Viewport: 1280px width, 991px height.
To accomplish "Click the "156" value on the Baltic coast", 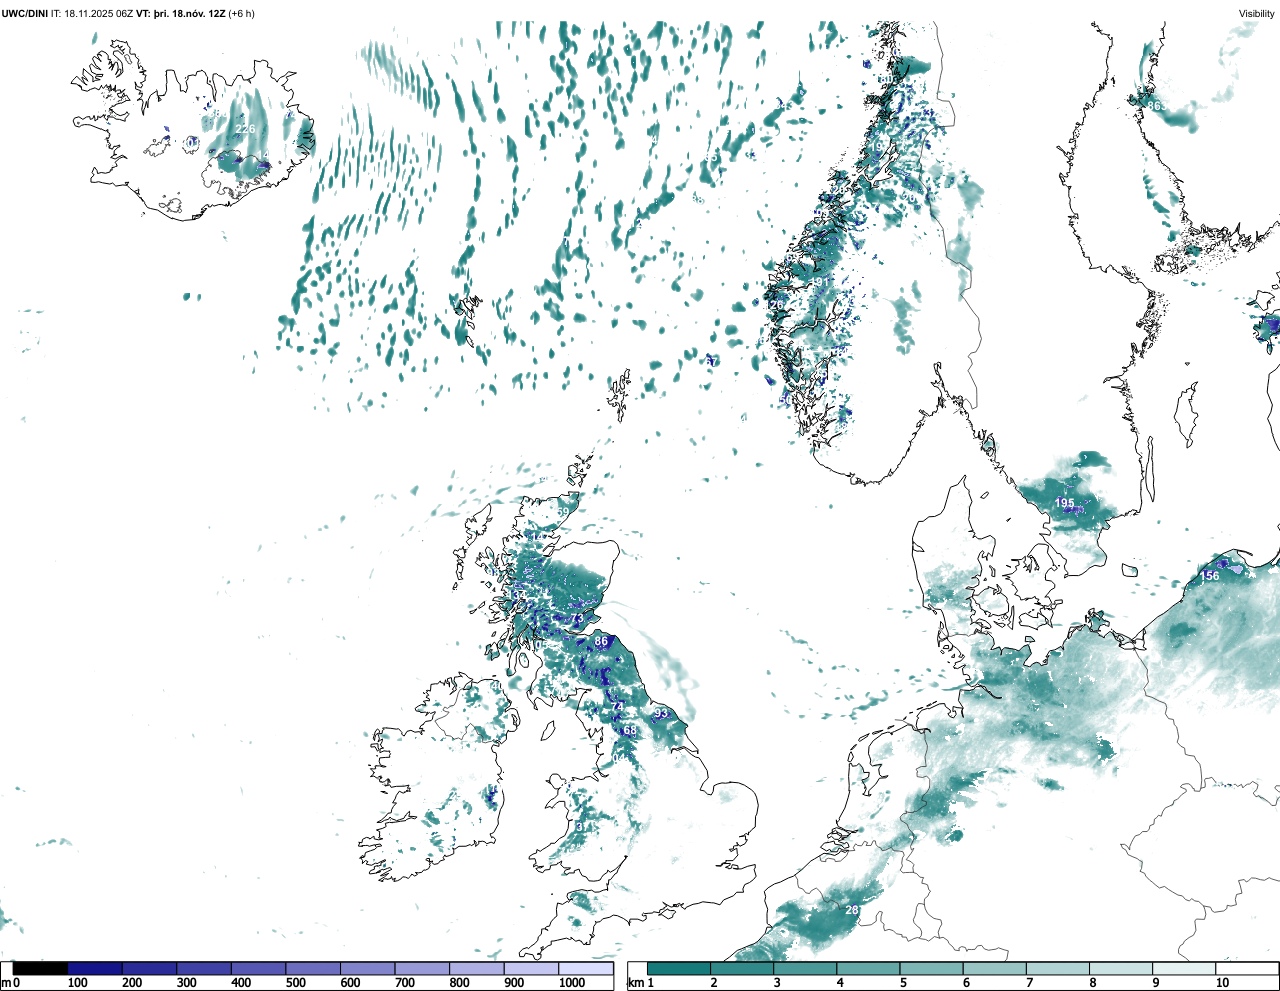I will coord(1210,576).
